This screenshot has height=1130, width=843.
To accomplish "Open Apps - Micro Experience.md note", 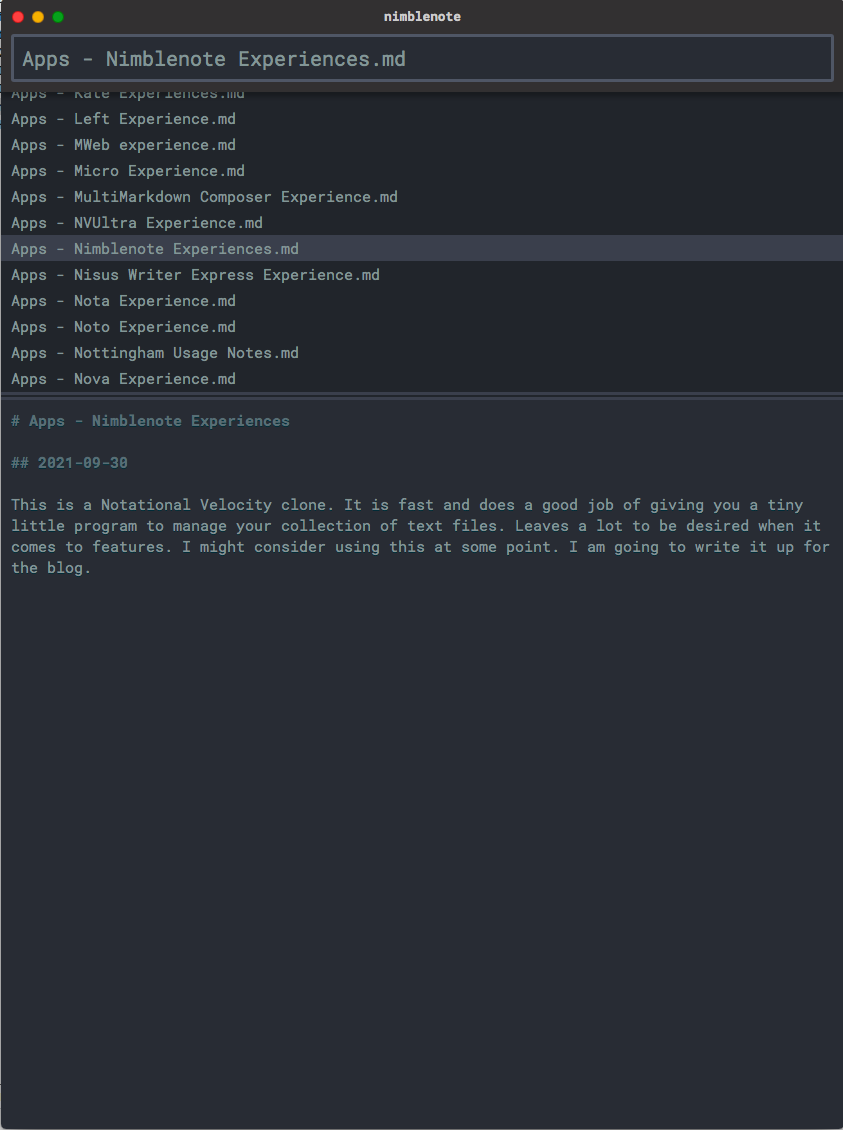I will coord(422,171).
